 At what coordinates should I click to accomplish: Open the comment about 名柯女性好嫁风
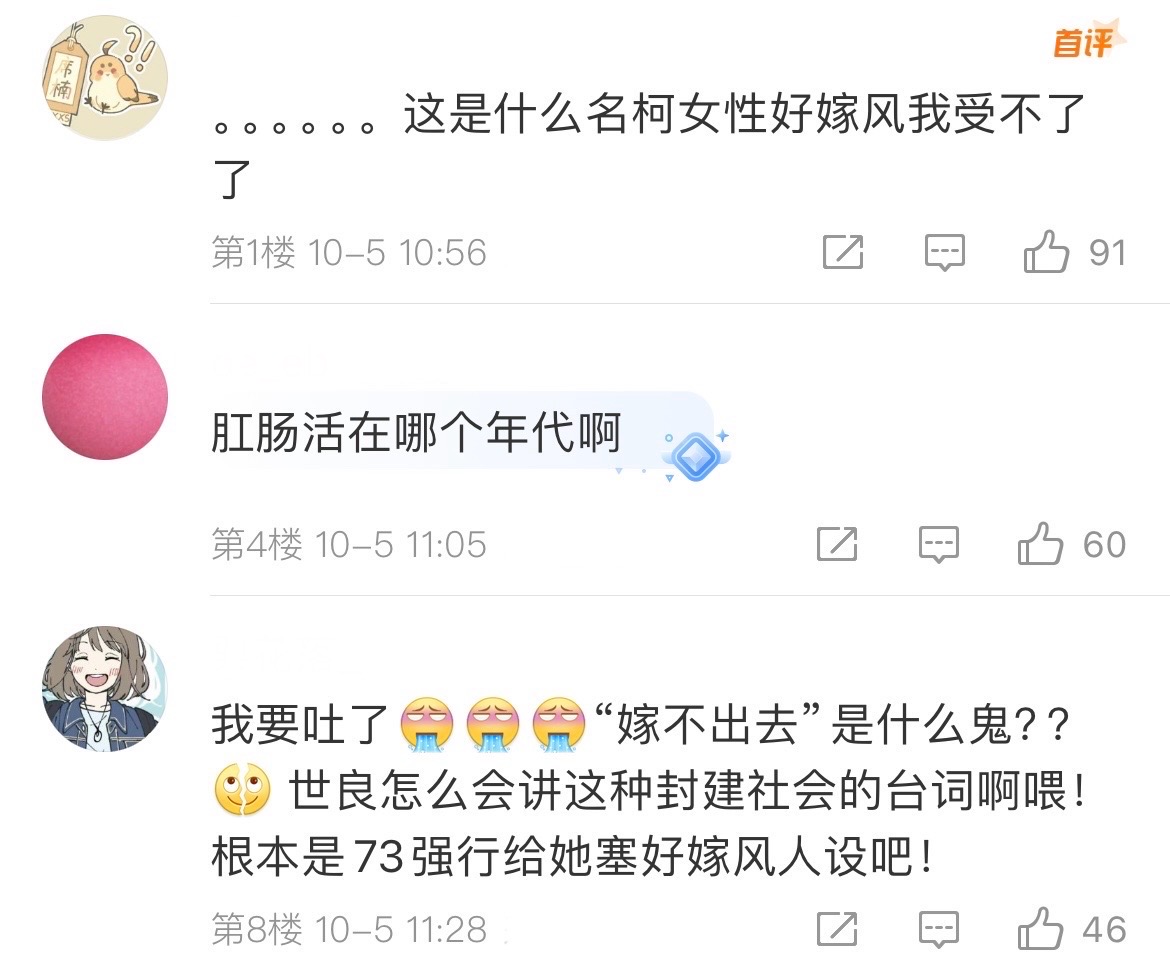click(648, 146)
